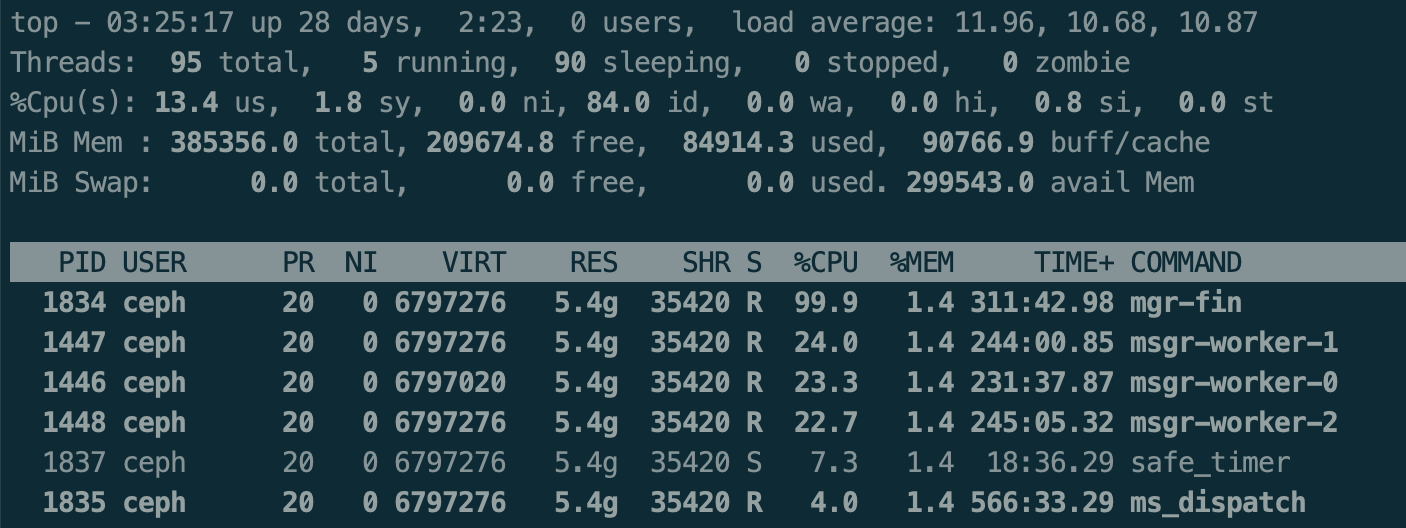Image resolution: width=1406 pixels, height=528 pixels.
Task: Select the msgr-worker-1 command entry
Action: (x=1234, y=343)
